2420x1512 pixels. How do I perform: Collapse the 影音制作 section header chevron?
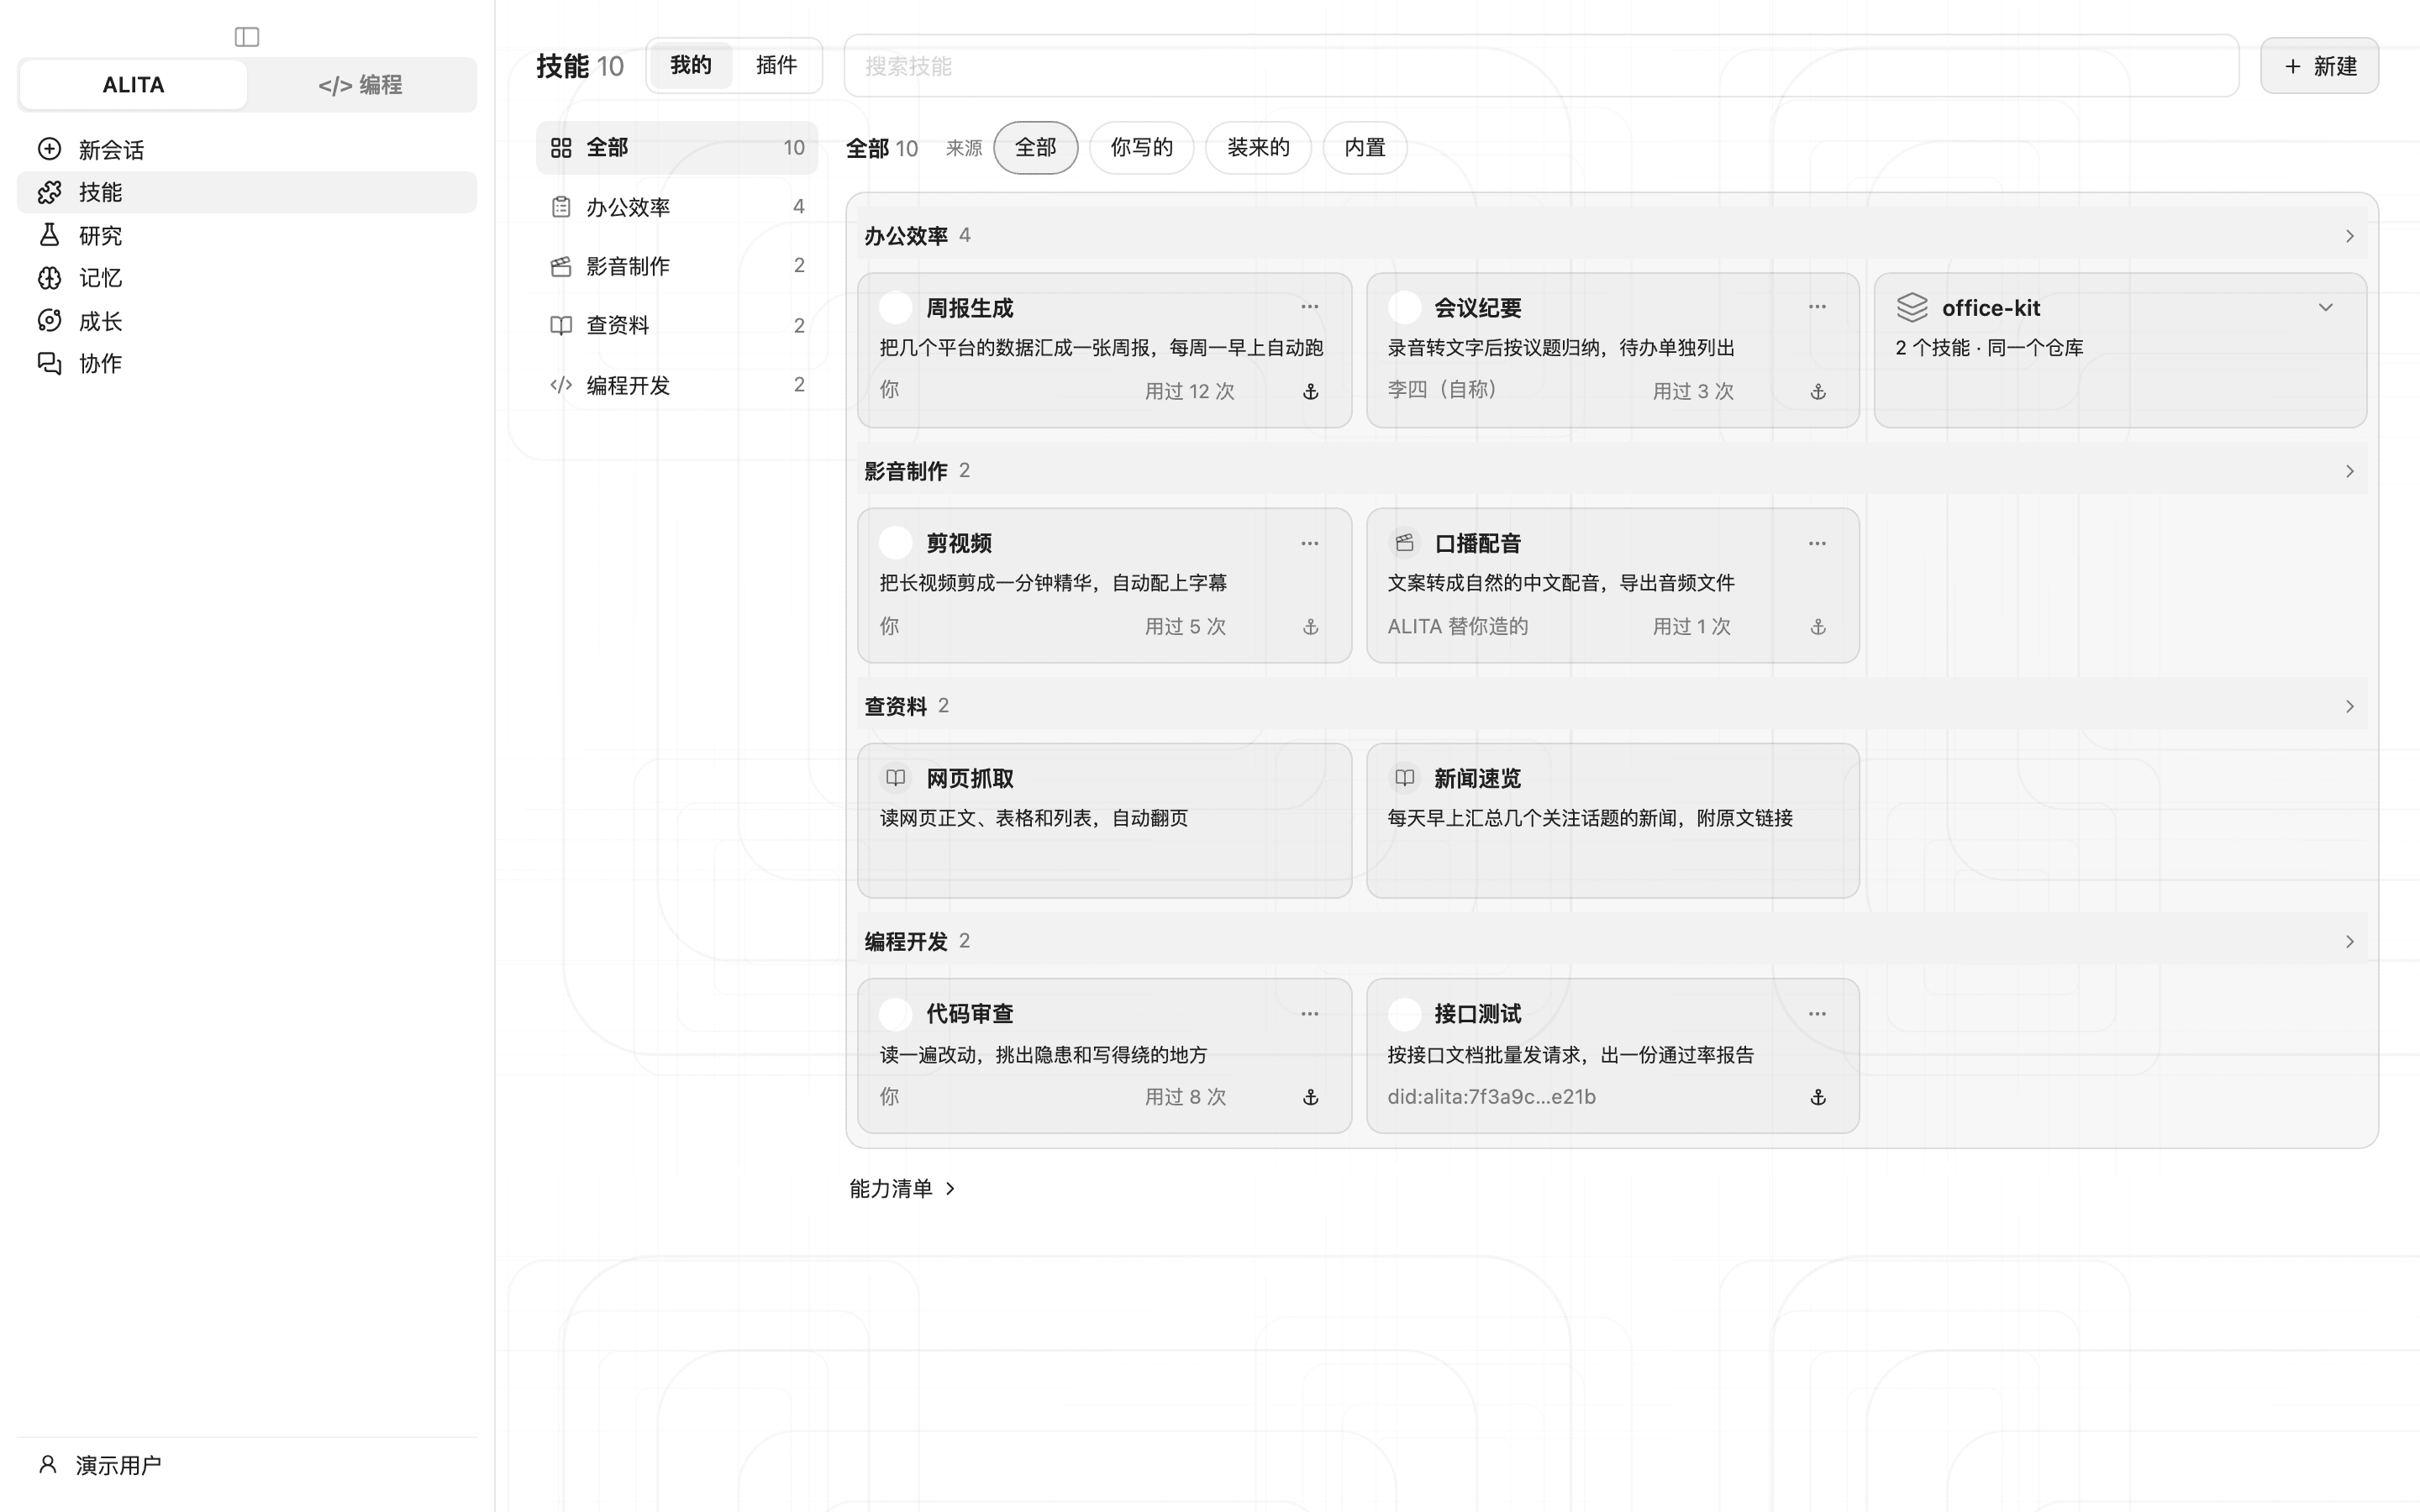[2349, 471]
